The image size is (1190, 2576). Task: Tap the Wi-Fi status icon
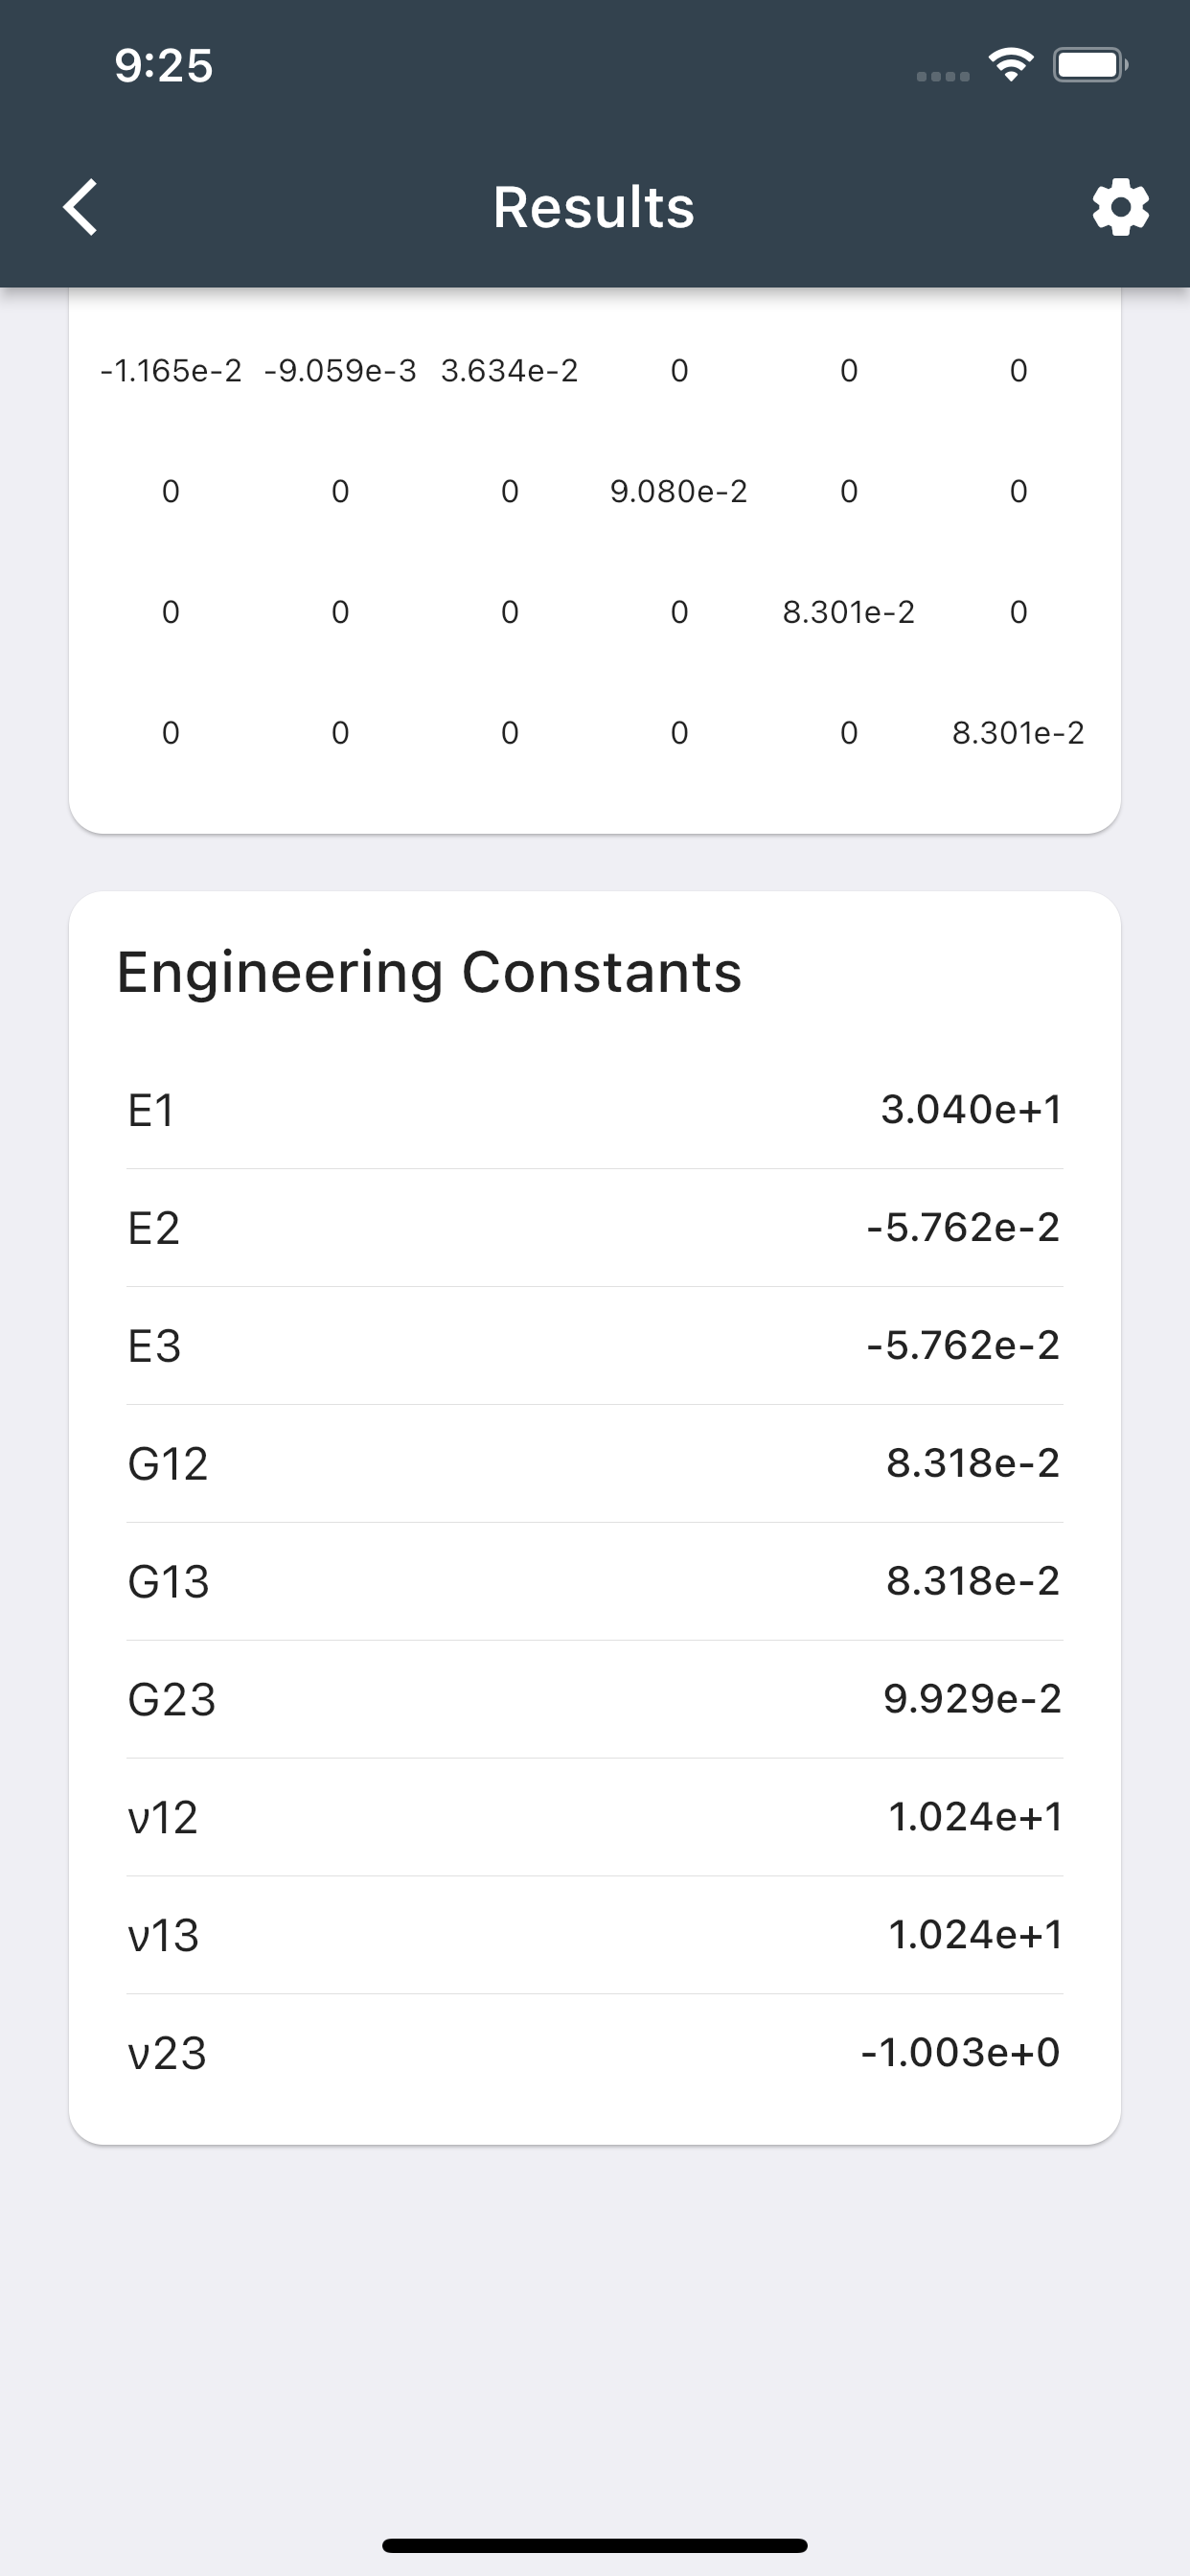click(x=1011, y=65)
